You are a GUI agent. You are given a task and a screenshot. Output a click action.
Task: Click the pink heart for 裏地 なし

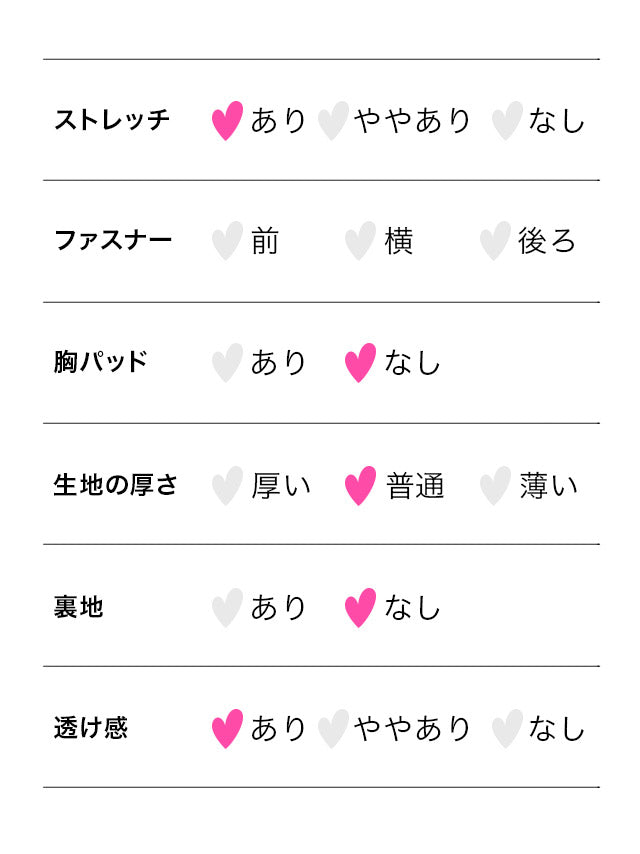point(360,608)
